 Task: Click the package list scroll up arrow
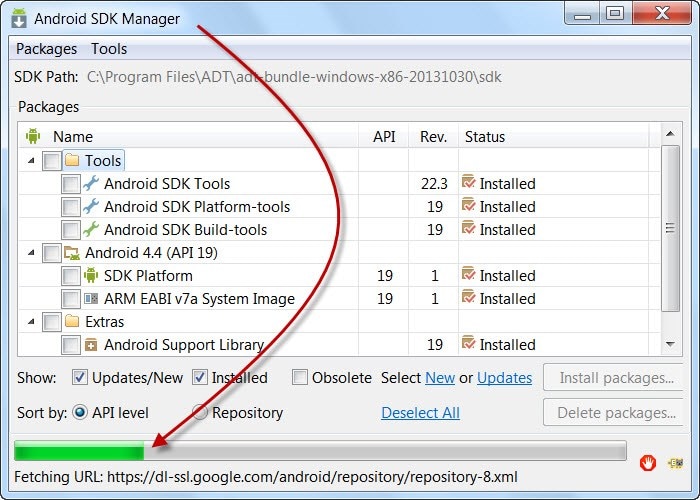(x=670, y=133)
